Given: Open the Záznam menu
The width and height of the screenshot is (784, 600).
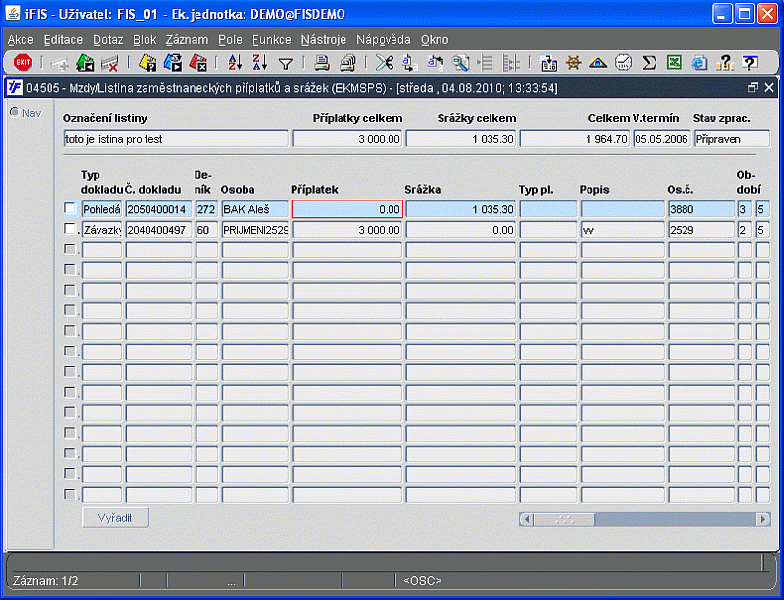Looking at the screenshot, I should [x=187, y=39].
